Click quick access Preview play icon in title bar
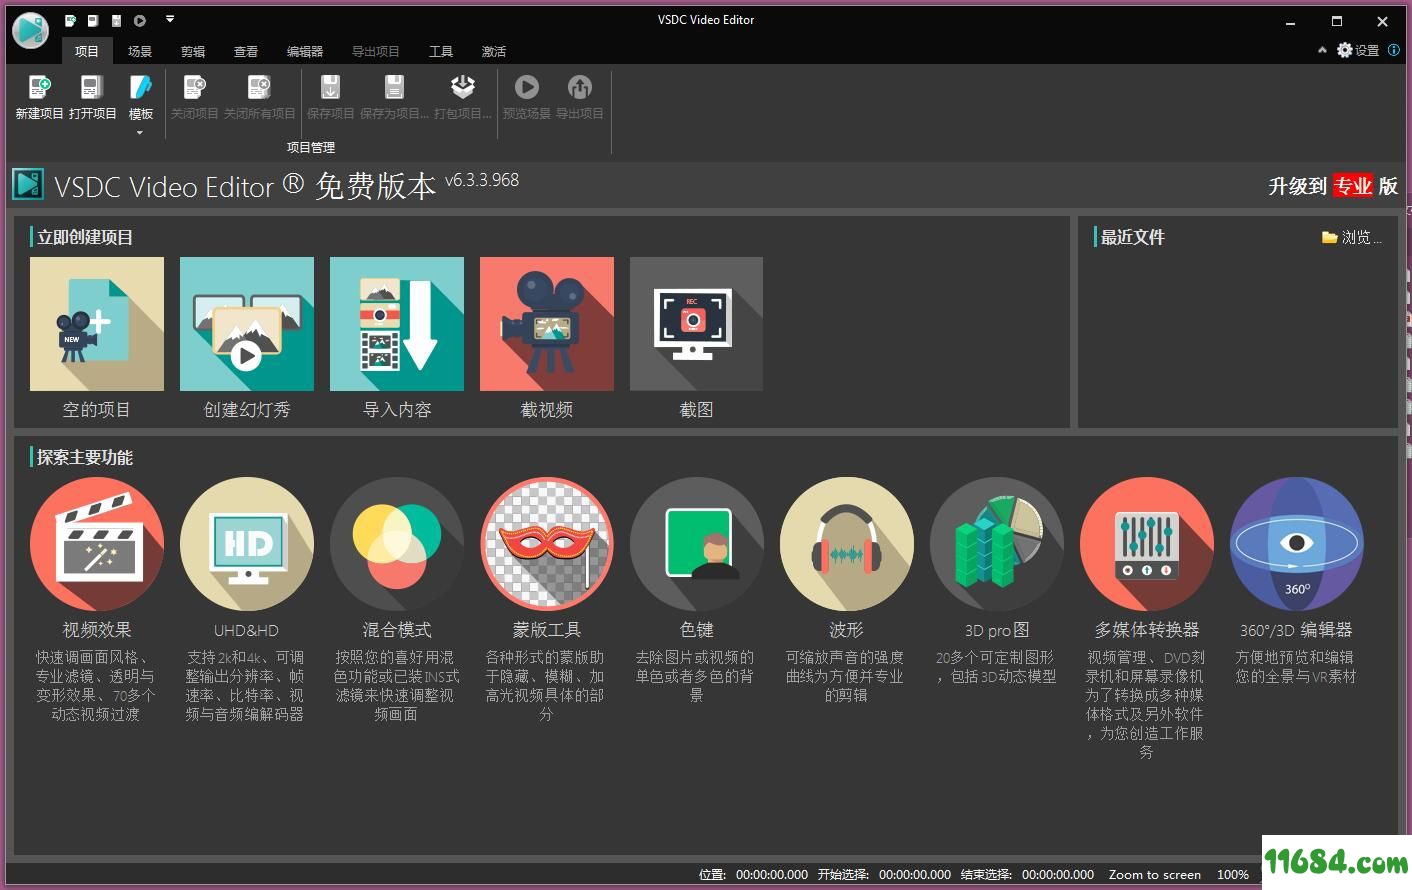The width and height of the screenshot is (1412, 890). click(139, 20)
